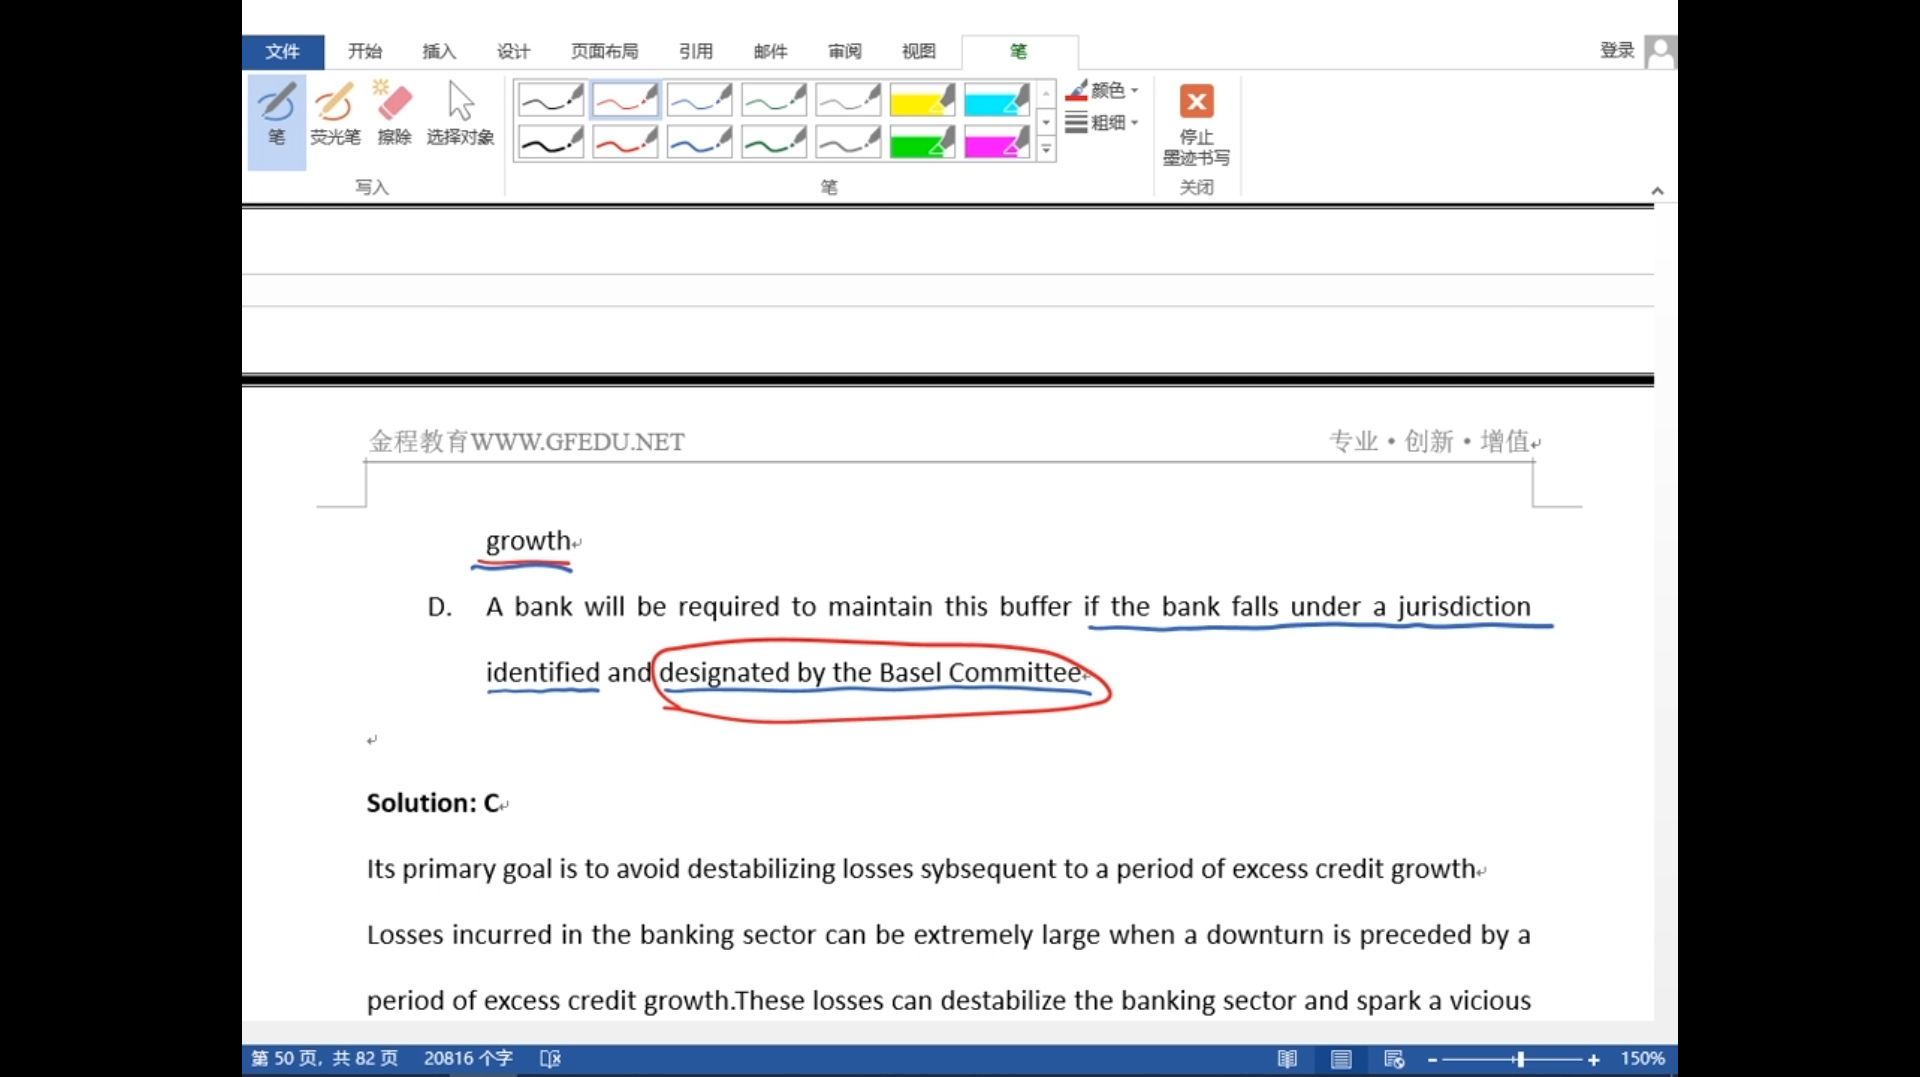This screenshot has width=1920, height=1077.
Task: Switch to Read Mode view icon
Action: point(1287,1059)
